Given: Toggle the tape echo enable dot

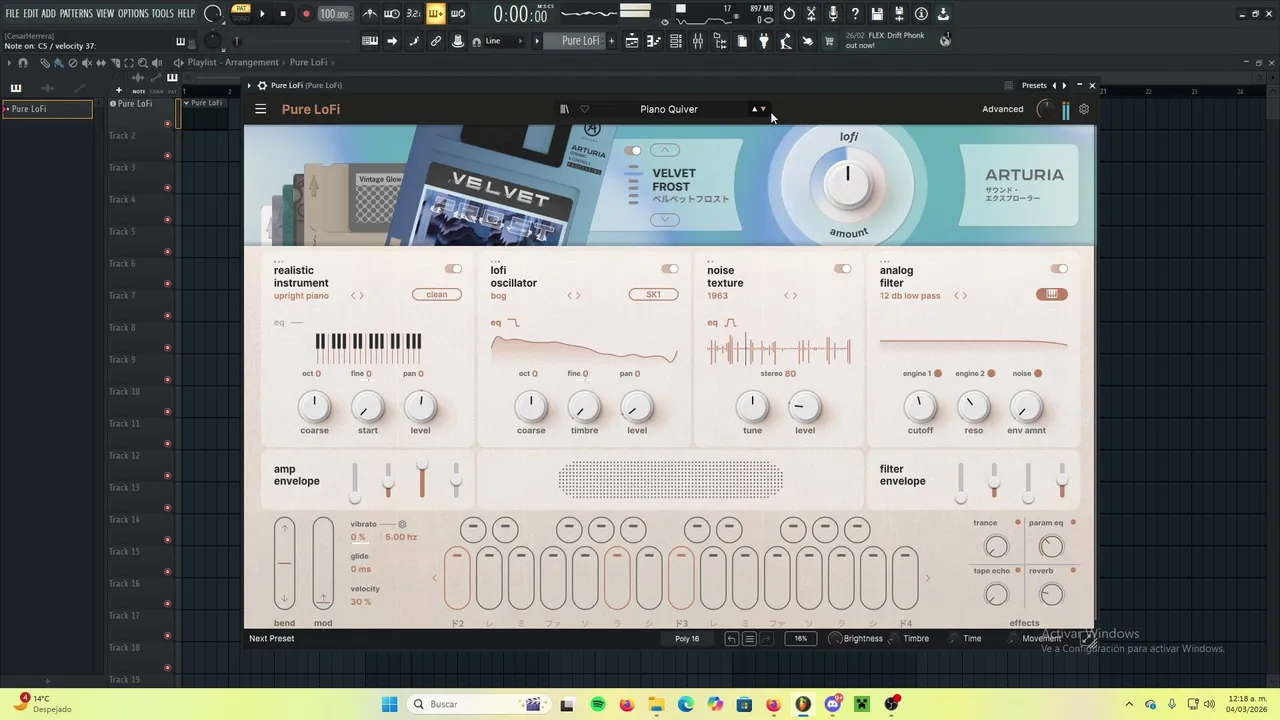Looking at the screenshot, I should [1018, 571].
